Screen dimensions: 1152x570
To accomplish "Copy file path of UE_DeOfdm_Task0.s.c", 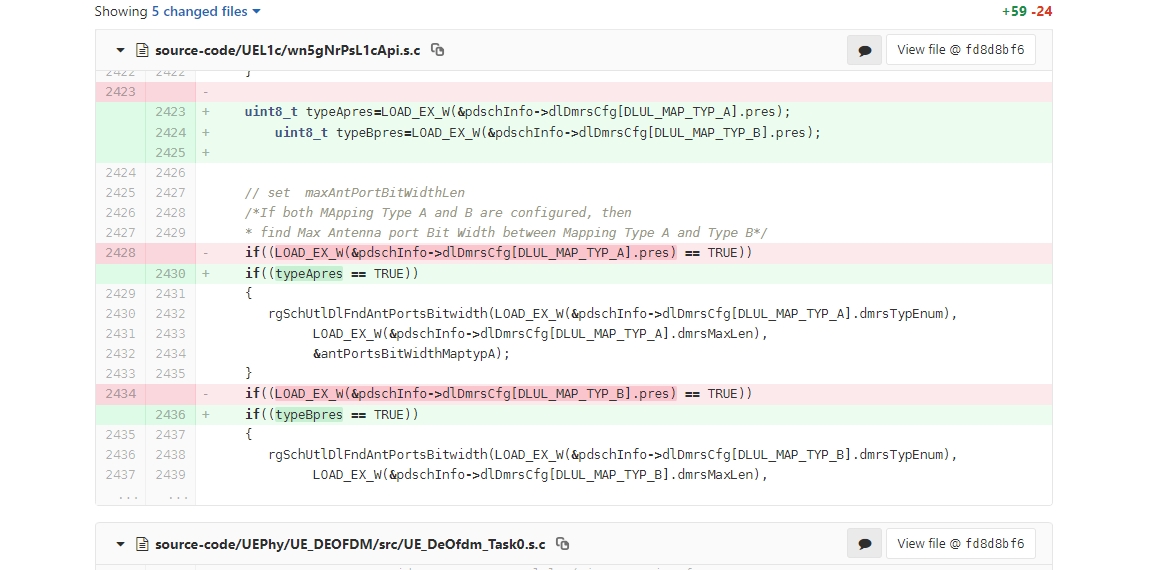I will [563, 544].
